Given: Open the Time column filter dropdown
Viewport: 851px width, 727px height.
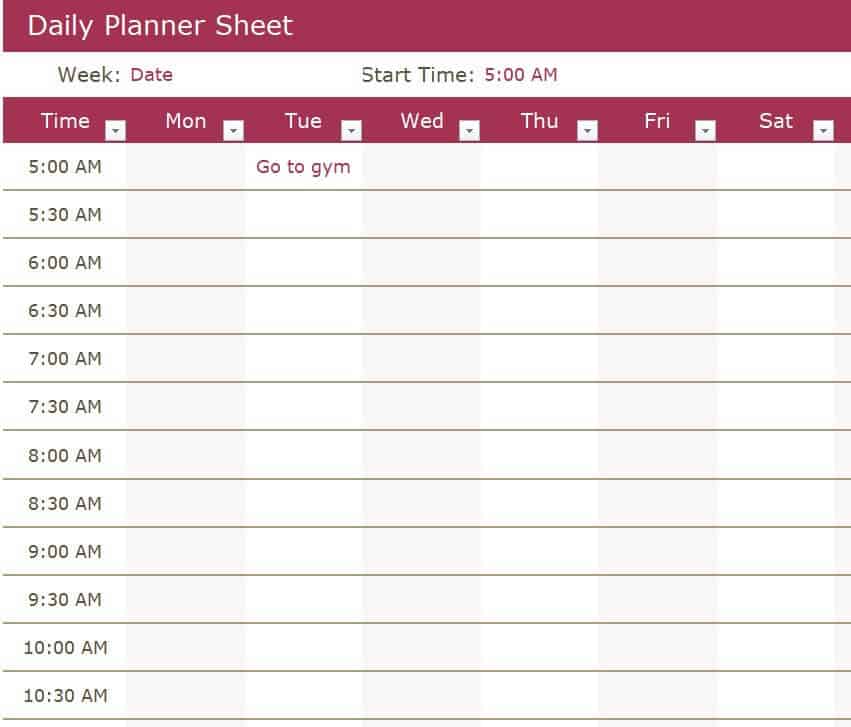Looking at the screenshot, I should 116,131.
